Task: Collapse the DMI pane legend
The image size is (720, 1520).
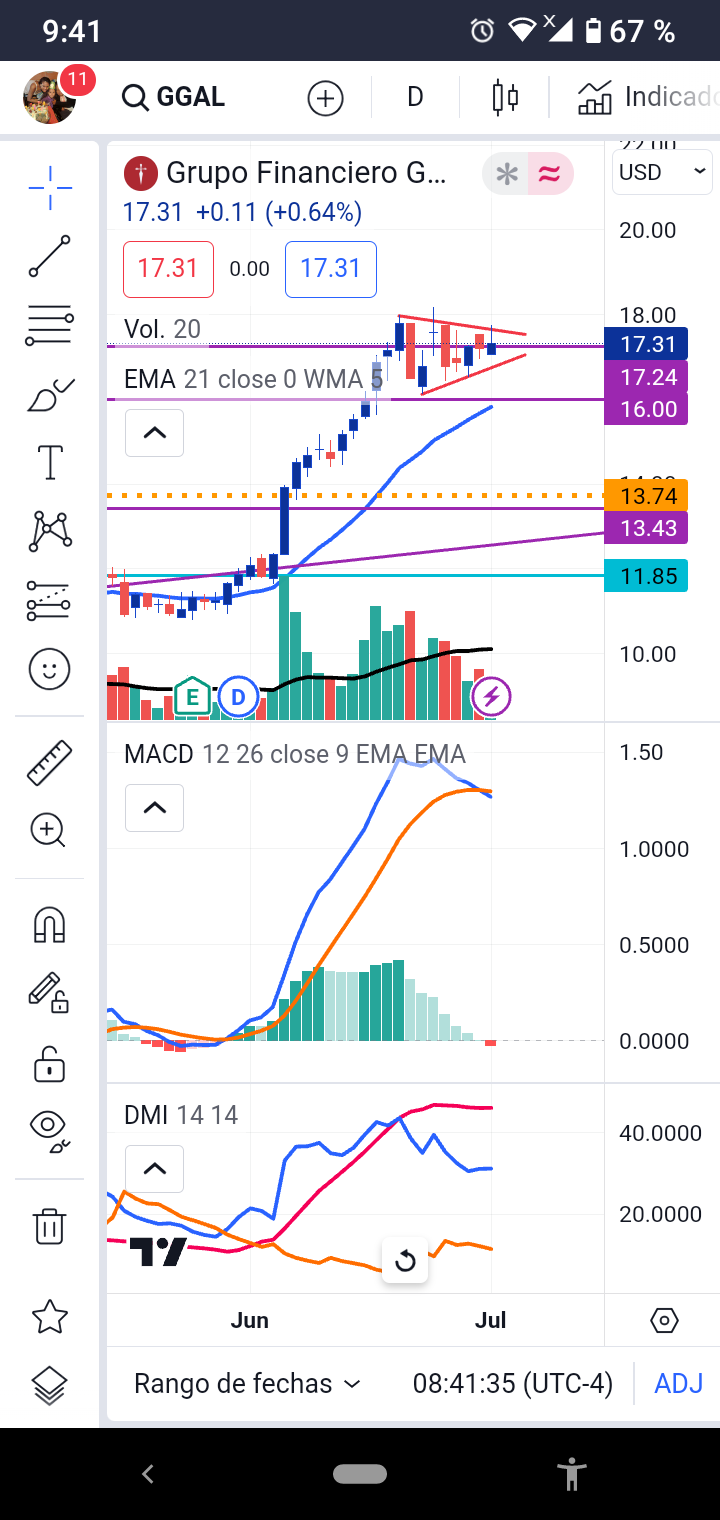Action: click(154, 1168)
